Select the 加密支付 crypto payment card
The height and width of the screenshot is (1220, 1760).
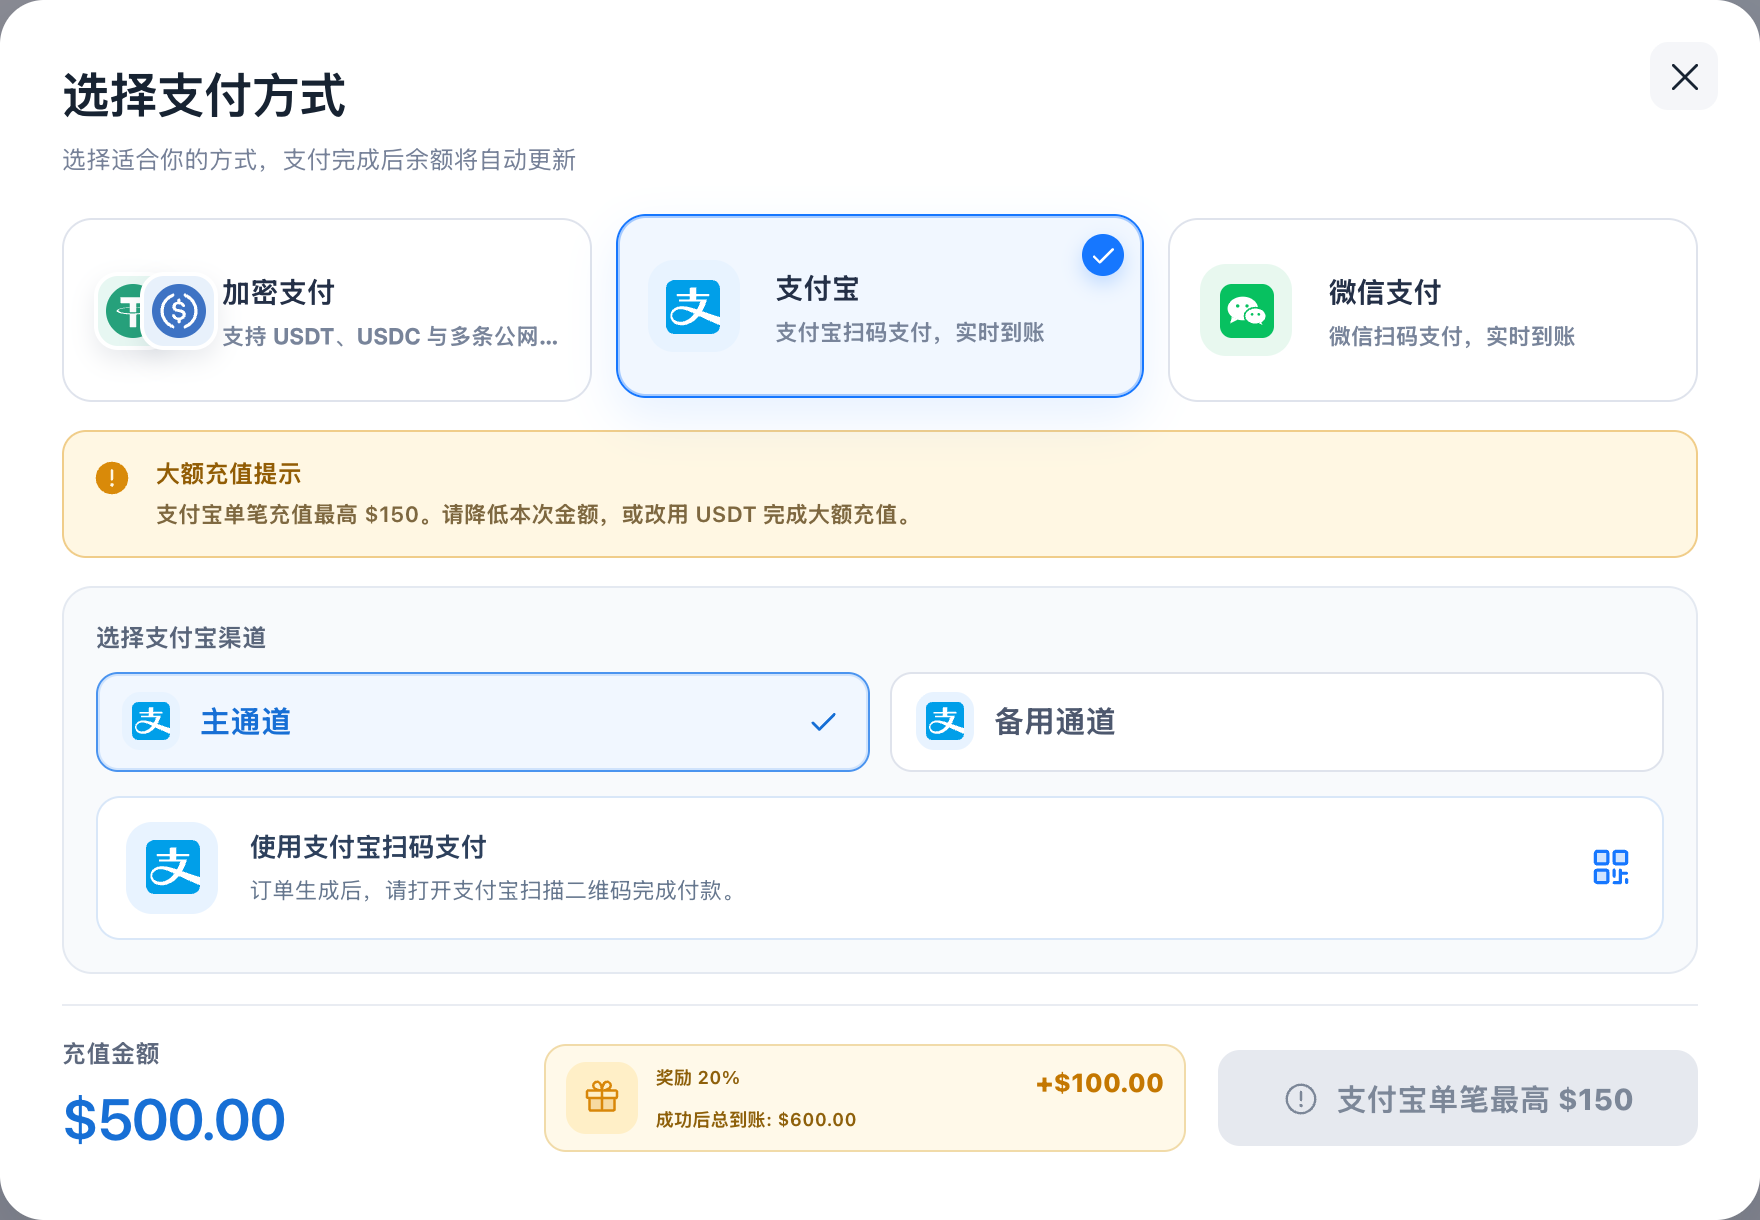tap(327, 310)
